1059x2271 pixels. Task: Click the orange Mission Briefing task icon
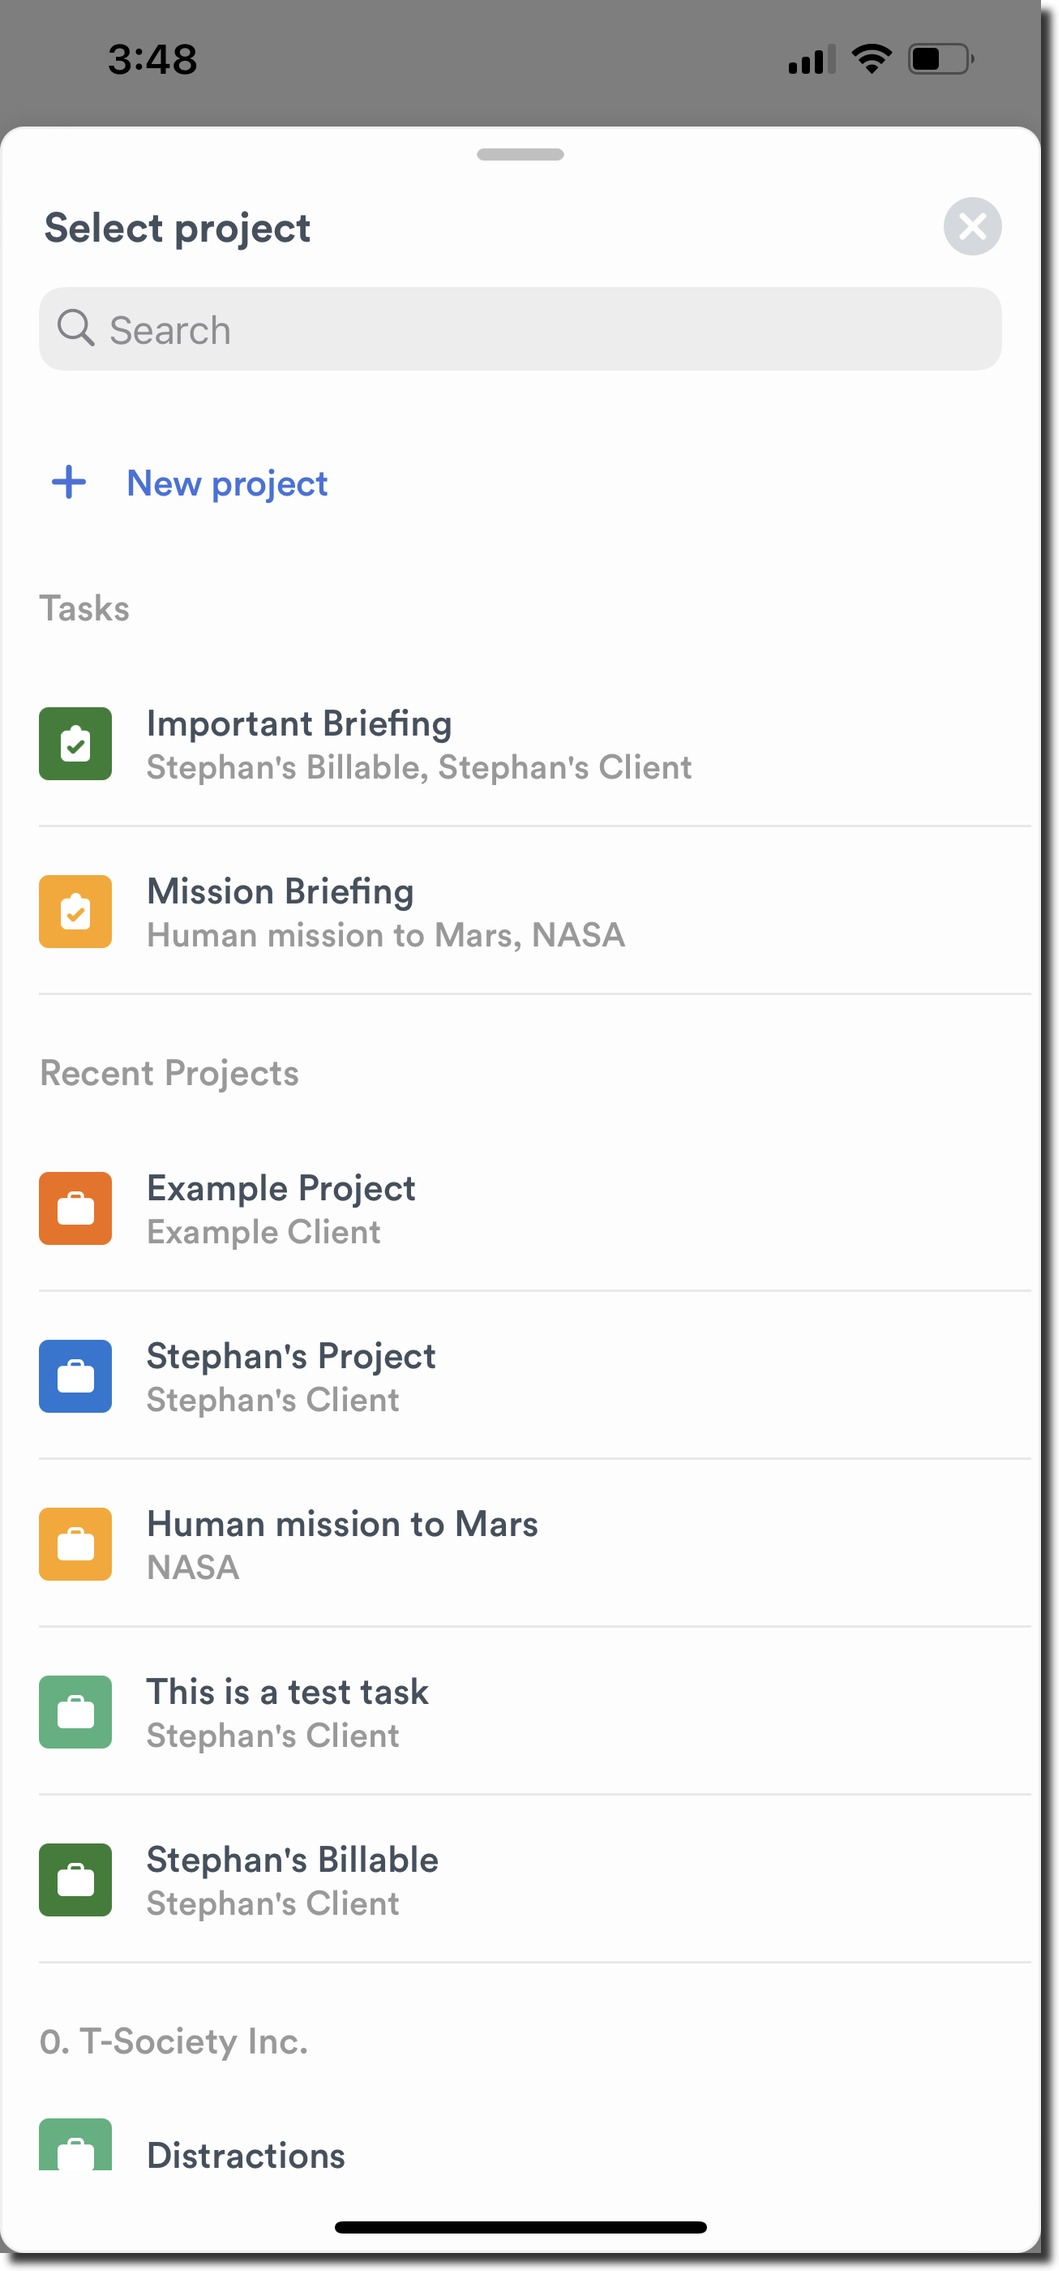(x=75, y=911)
